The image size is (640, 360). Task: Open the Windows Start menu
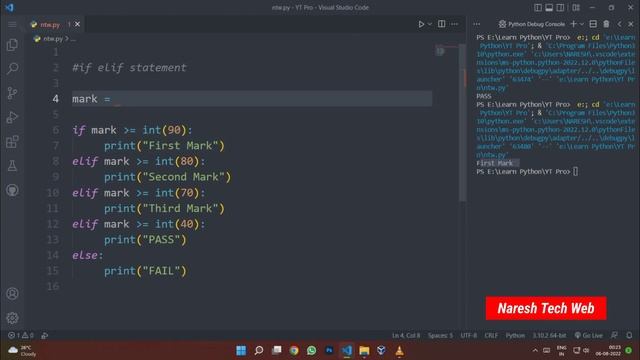point(241,350)
